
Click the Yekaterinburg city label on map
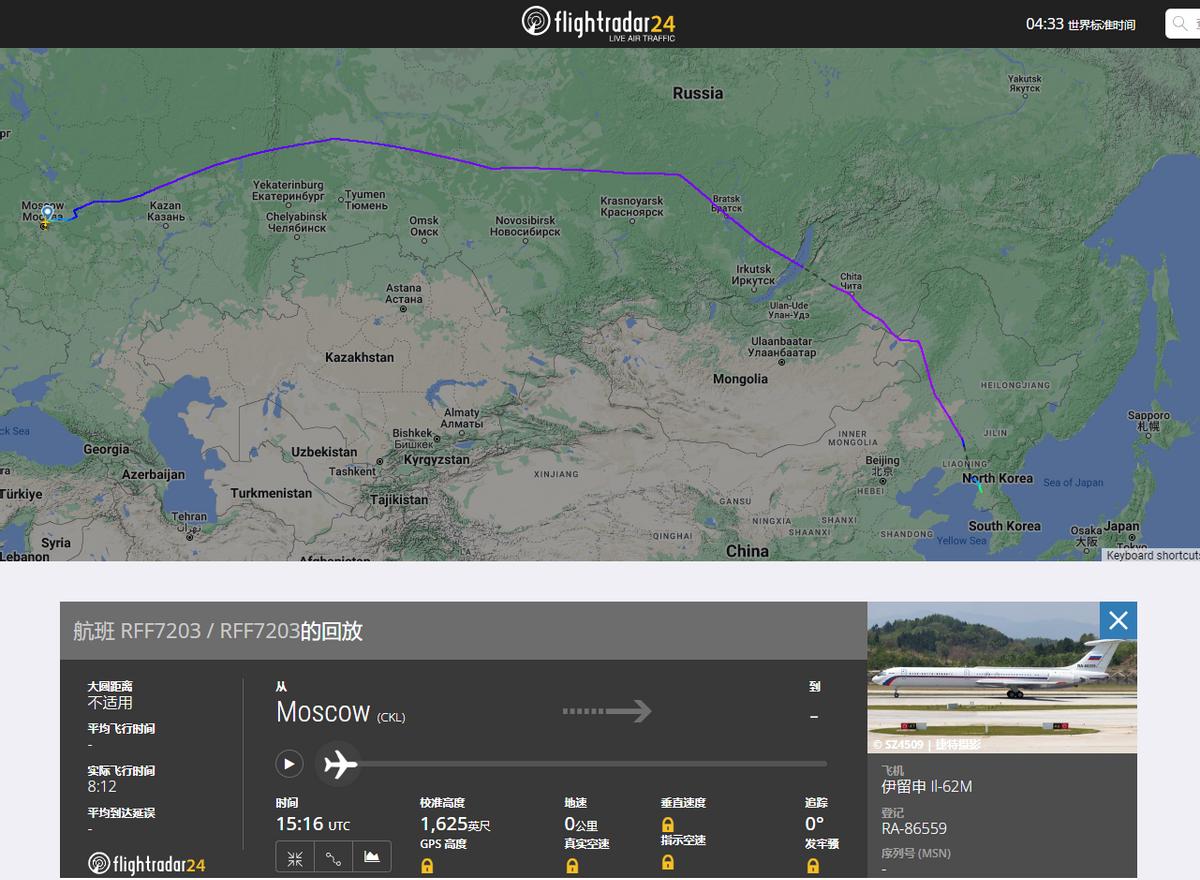pos(288,191)
